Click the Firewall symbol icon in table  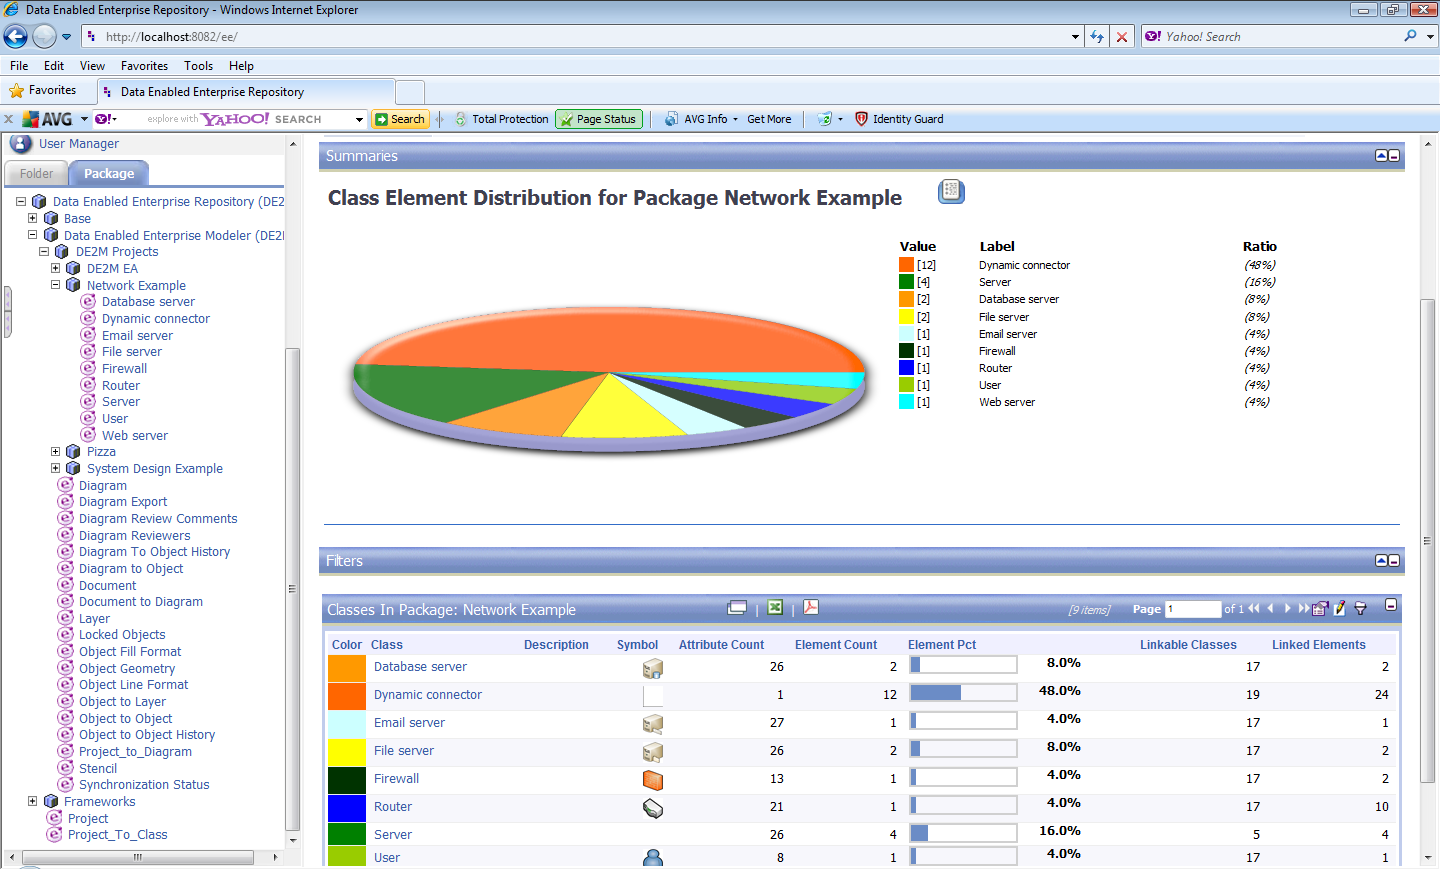click(653, 780)
